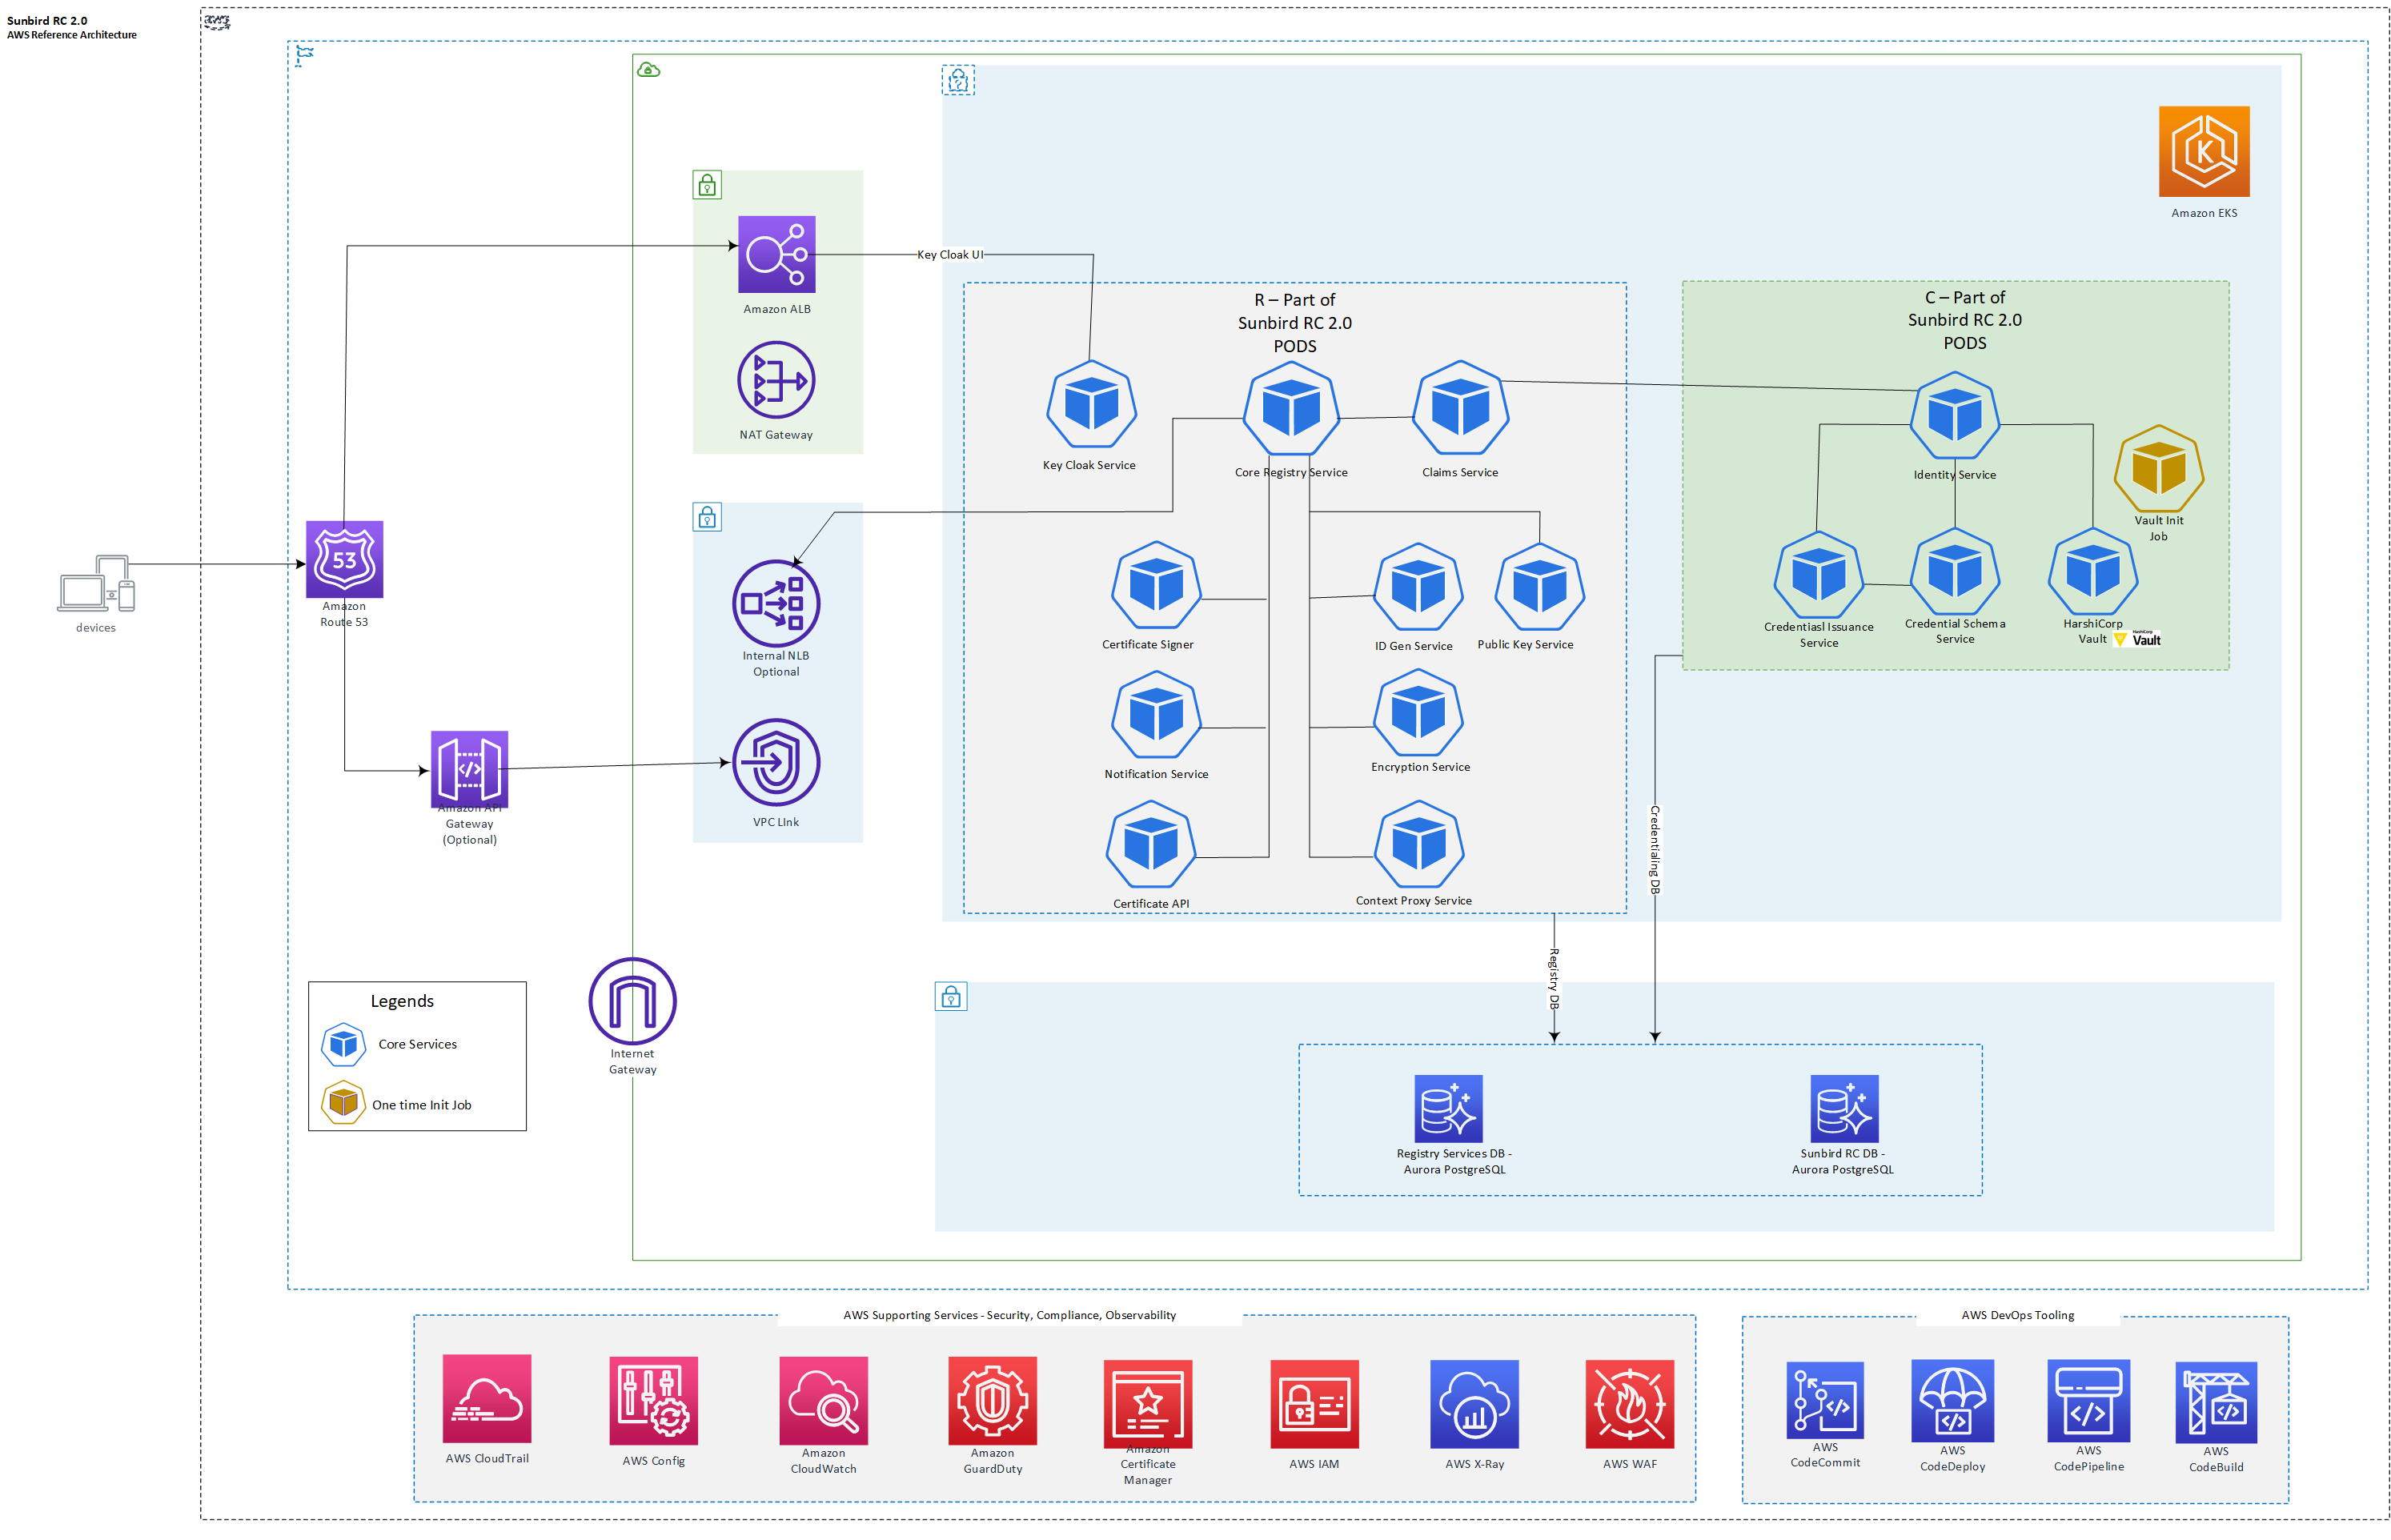Select the Sunbird RC DB Aurora icon
The width and height of the screenshot is (2391, 1540).
tap(1844, 1108)
